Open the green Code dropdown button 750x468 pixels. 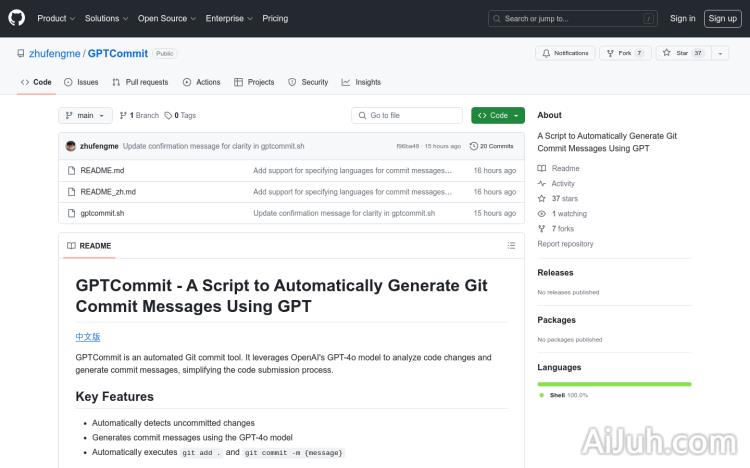pyautogui.click(x=498, y=115)
